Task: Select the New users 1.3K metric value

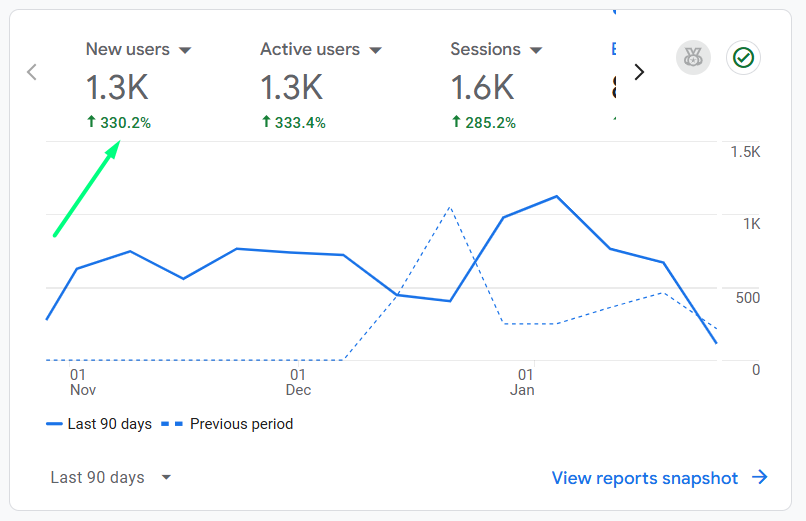Action: [117, 88]
